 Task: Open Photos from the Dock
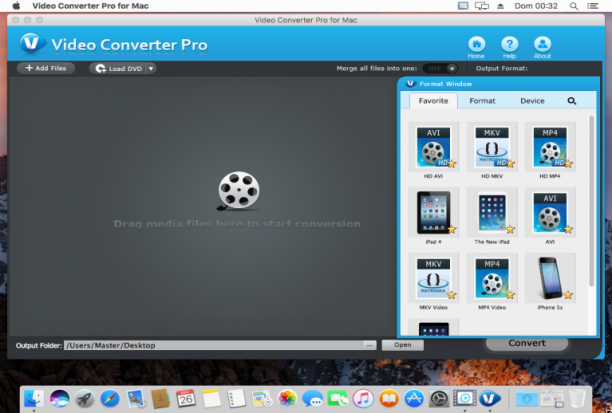[287, 399]
